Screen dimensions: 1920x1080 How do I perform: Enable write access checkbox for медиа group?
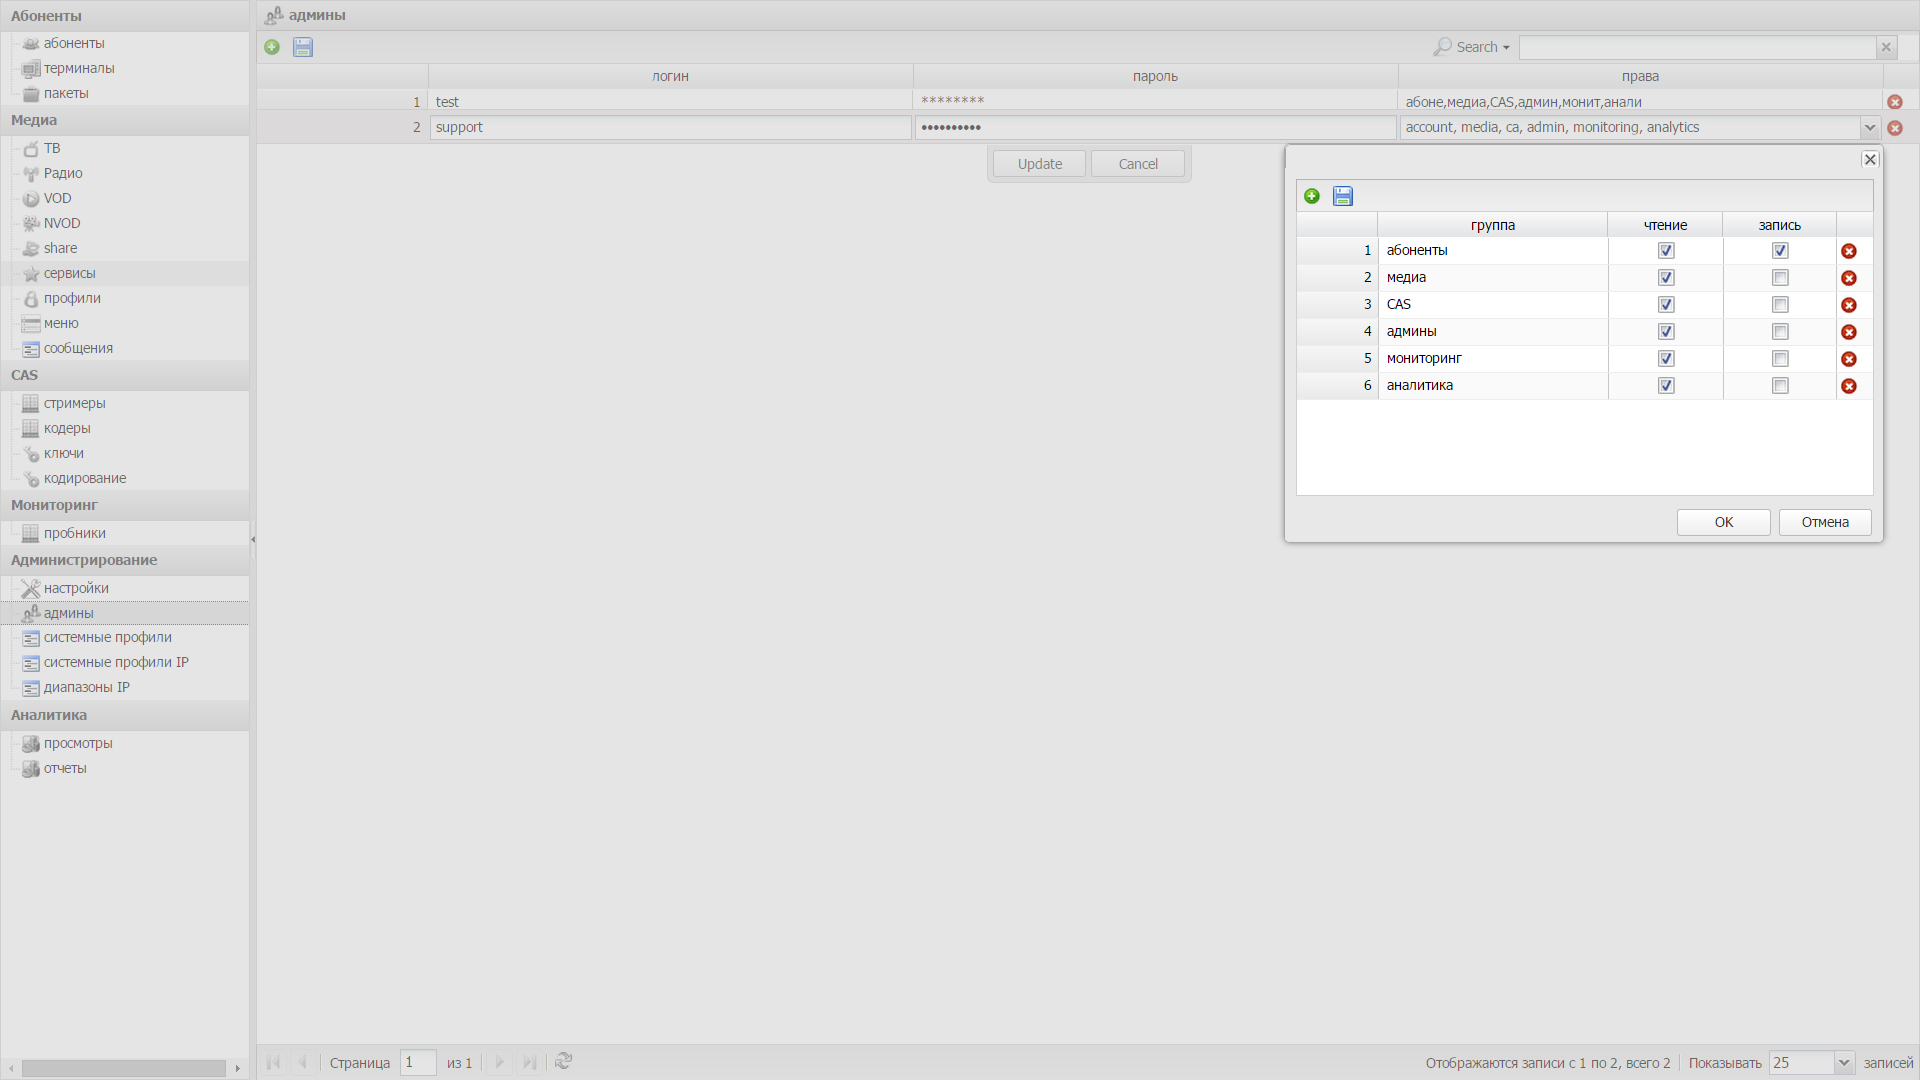[1779, 277]
